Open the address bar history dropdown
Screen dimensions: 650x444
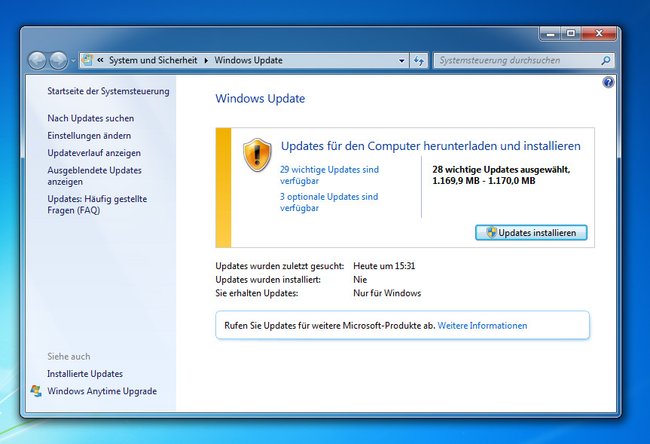pos(401,61)
